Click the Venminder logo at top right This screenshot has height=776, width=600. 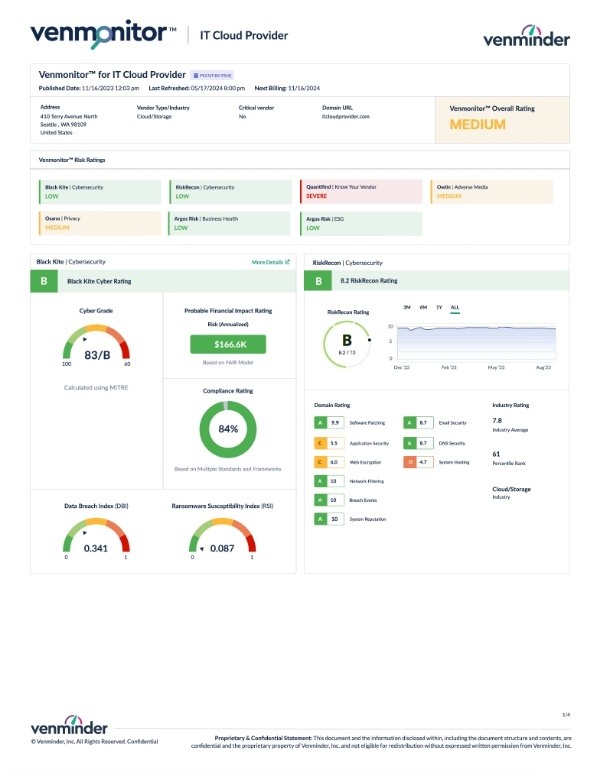pyautogui.click(x=526, y=37)
